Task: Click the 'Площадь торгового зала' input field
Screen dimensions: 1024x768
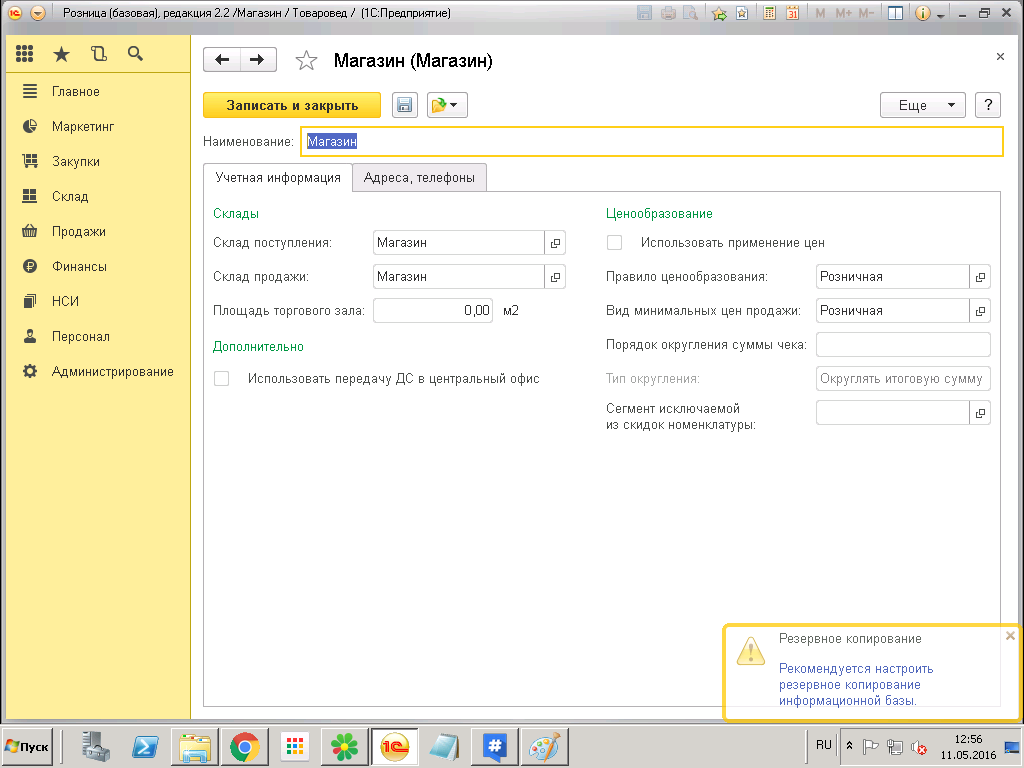Action: tap(435, 311)
